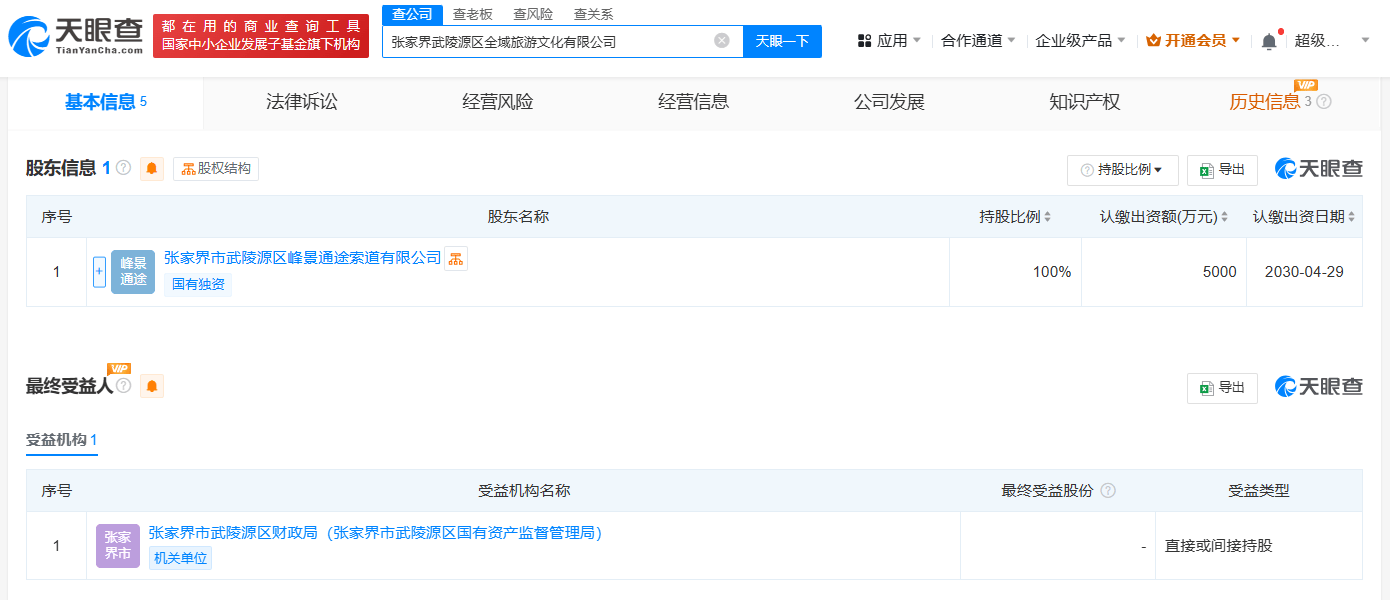Screen dimensions: 1390x600
Task: Select the 查老板 search tab
Action: tap(472, 14)
